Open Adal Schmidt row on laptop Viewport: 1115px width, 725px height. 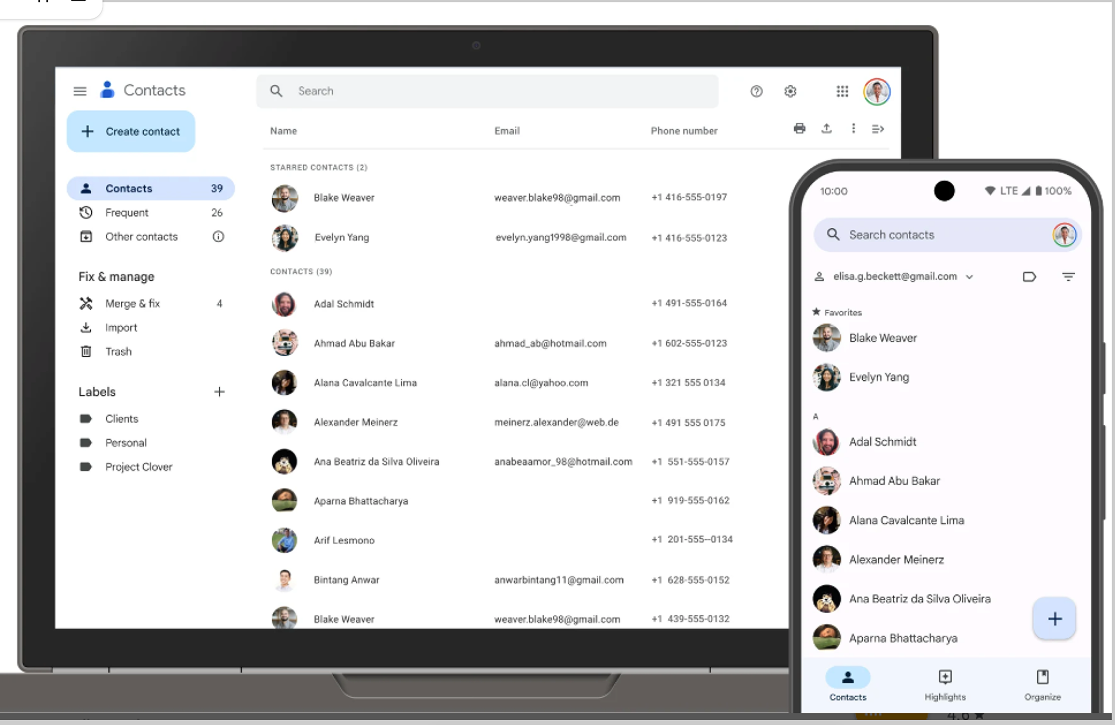tap(526, 304)
